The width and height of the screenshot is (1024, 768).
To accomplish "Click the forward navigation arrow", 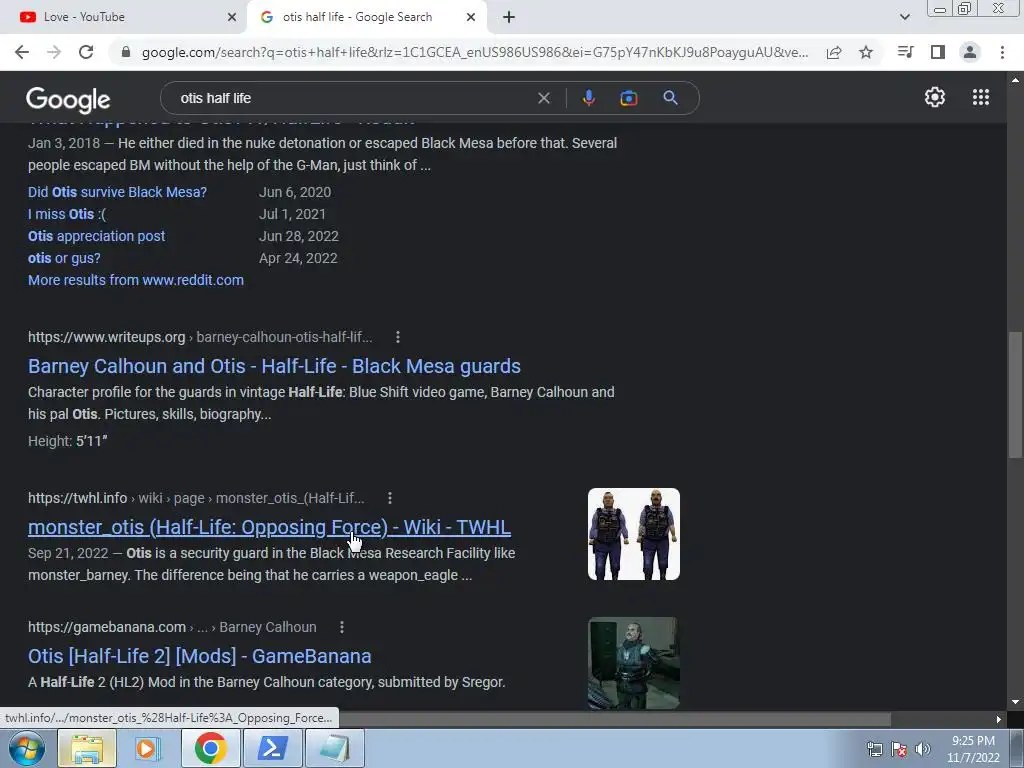I will click(54, 52).
